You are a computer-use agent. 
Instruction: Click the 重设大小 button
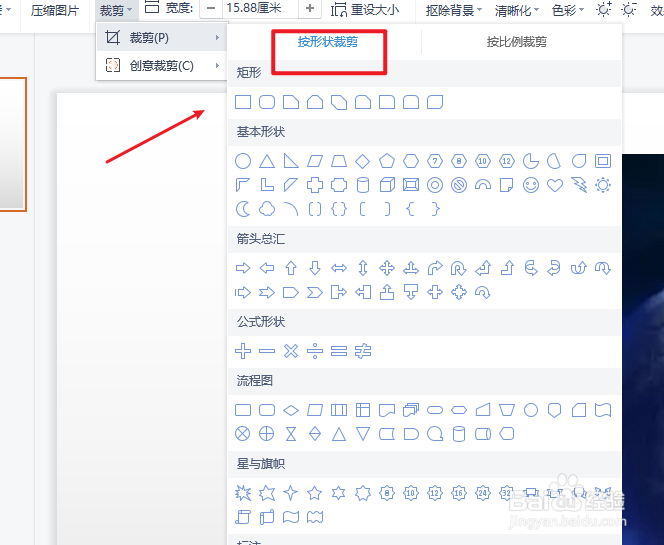pyautogui.click(x=365, y=10)
